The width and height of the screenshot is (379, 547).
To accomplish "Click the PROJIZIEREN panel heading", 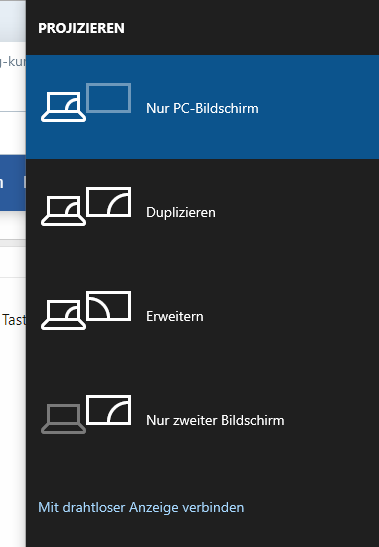I will 81,28.
